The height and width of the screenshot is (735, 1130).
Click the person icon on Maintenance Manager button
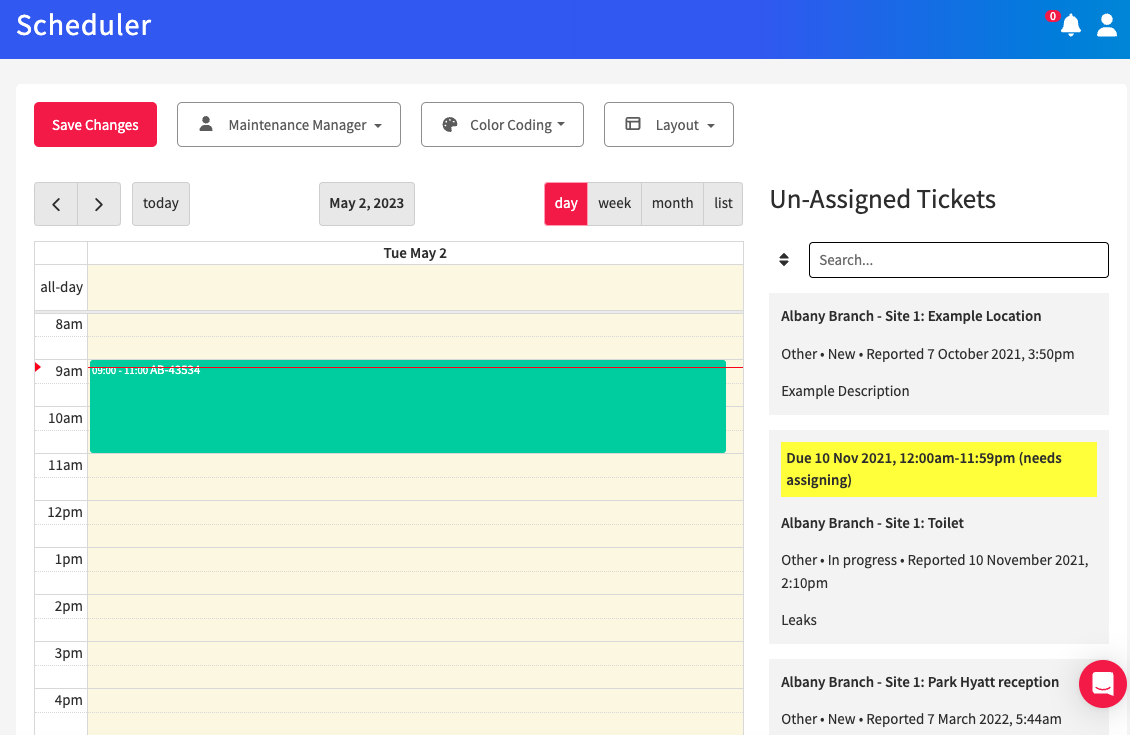pyautogui.click(x=207, y=124)
